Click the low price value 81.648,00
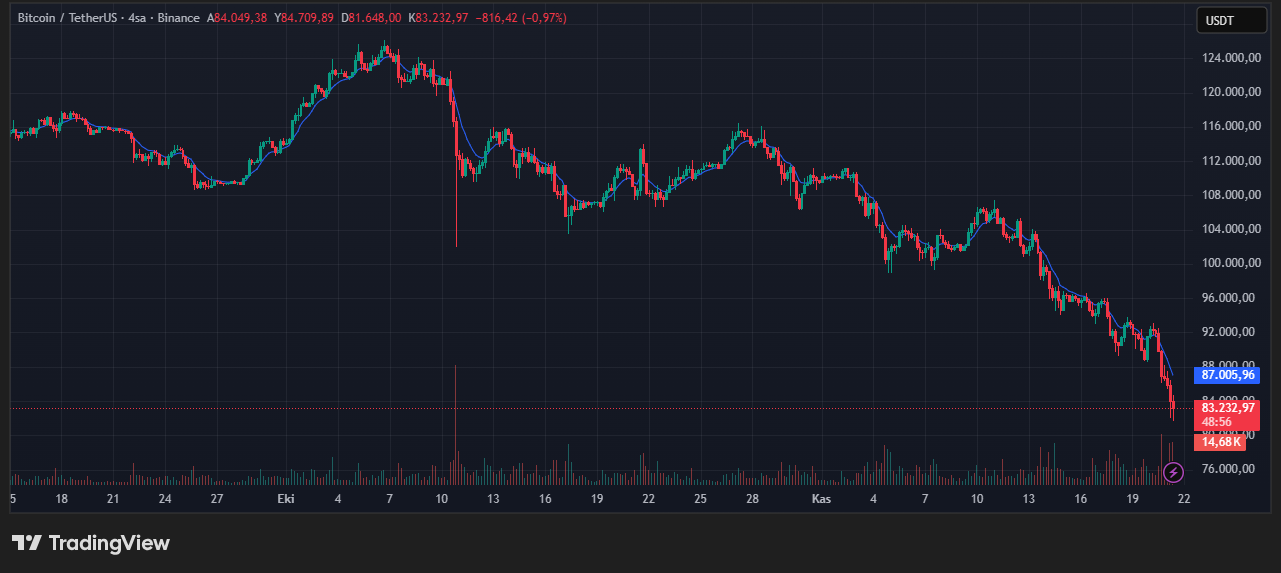The width and height of the screenshot is (1281, 573). tap(376, 18)
